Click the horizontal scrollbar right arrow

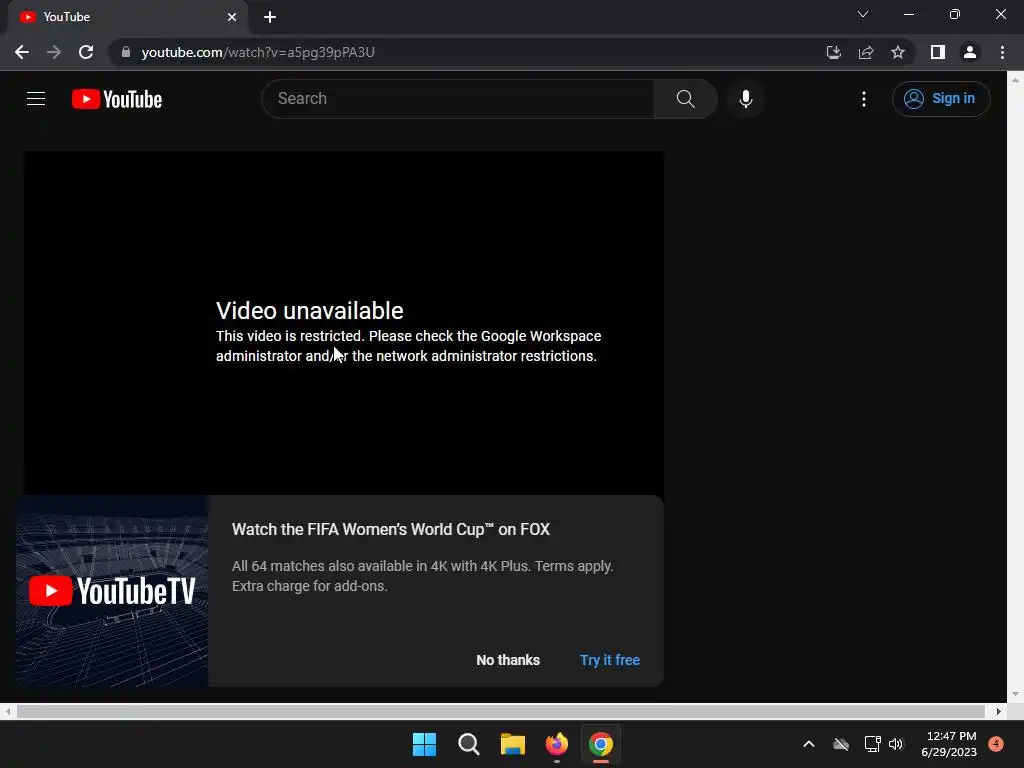[x=999, y=711]
